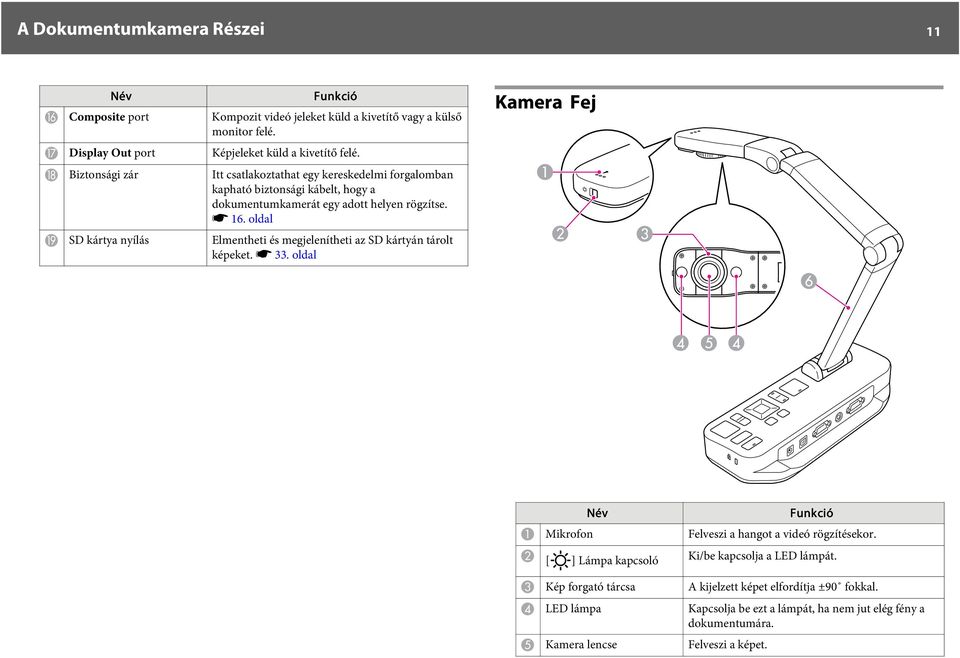This screenshot has height=658, width=960.
Task: Click 'Felveszi a képet.' text
Action: pos(727,645)
